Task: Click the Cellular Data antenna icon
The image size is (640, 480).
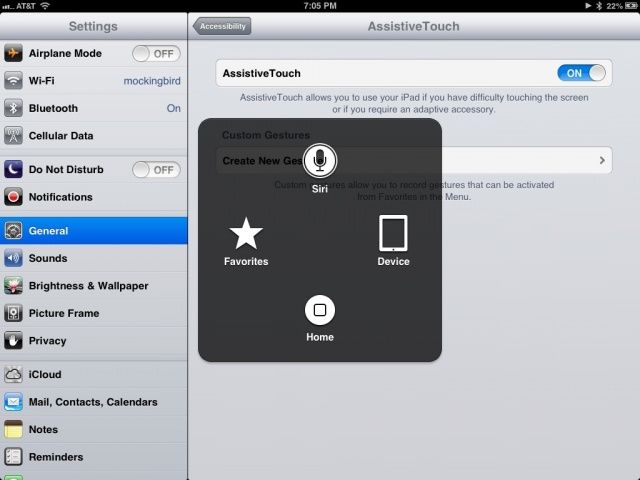Action: tap(13, 136)
